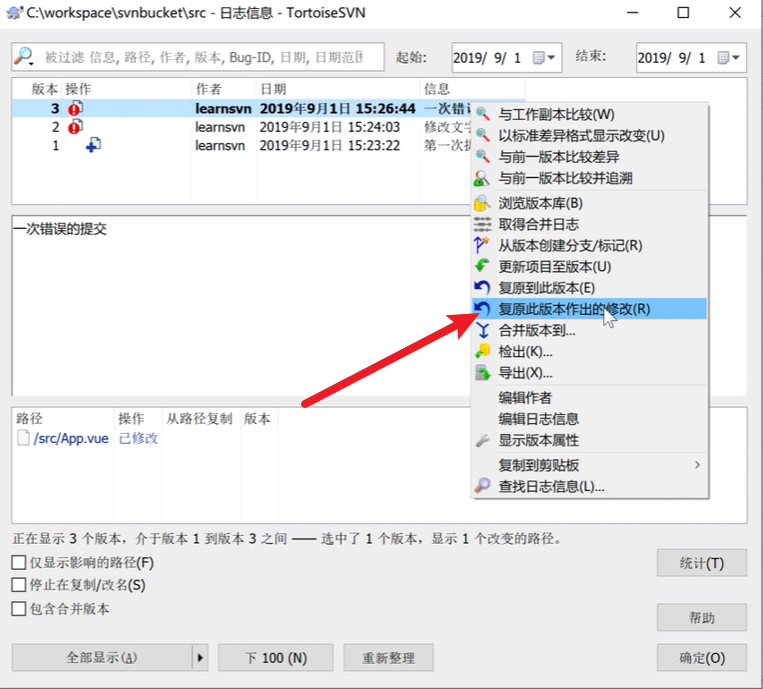The width and height of the screenshot is (763, 689).
Task: Select 复制到剪贴板 menu entry
Action: coord(589,465)
